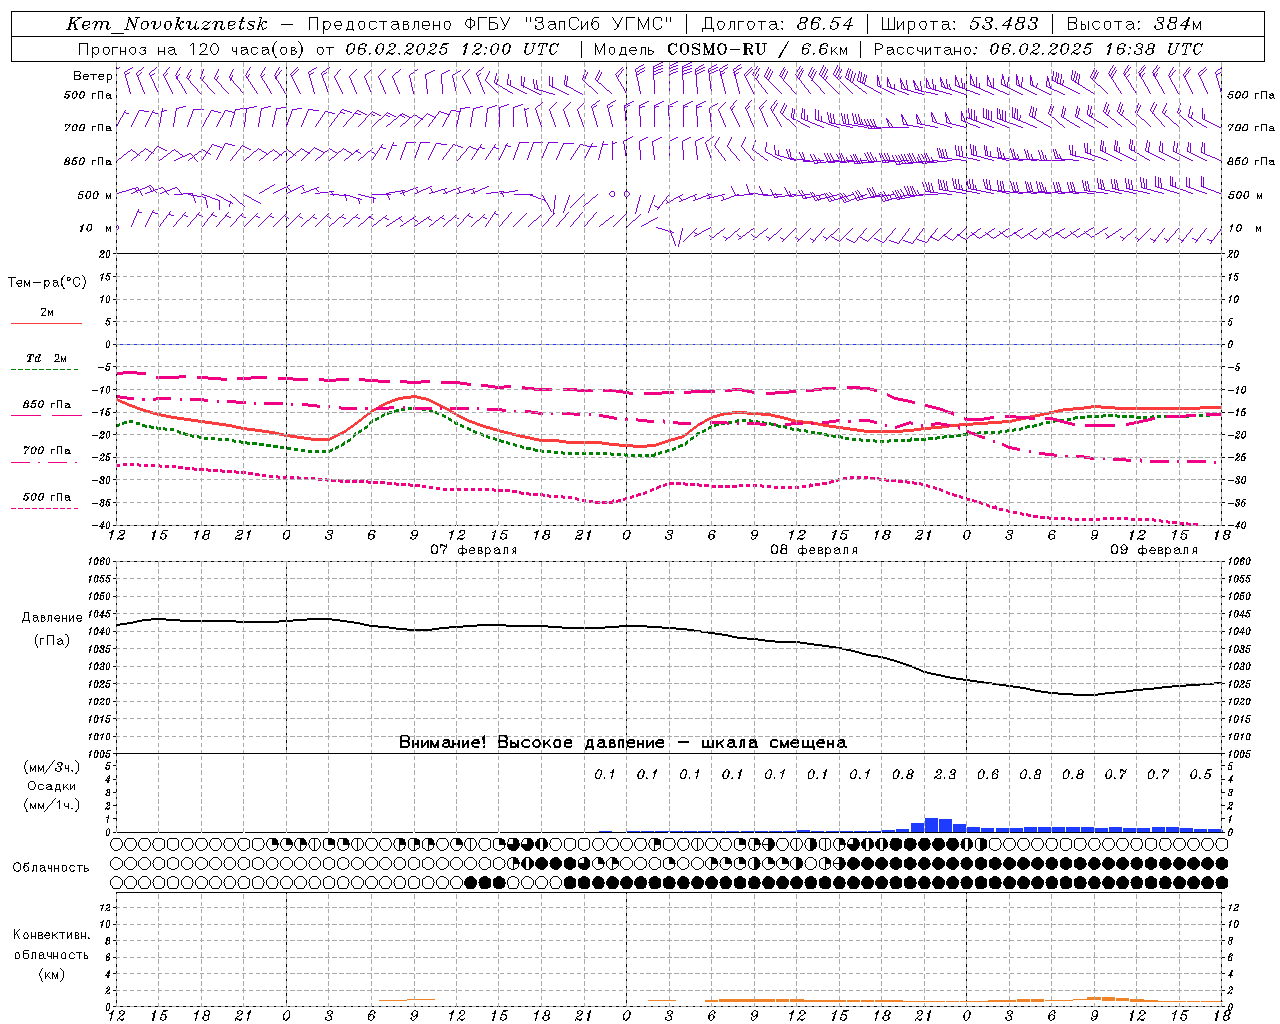Select the provider text ФГБУ "ЗапСиб УГМС"
Viewport: 1280px width, 1024px height.
pos(568,24)
